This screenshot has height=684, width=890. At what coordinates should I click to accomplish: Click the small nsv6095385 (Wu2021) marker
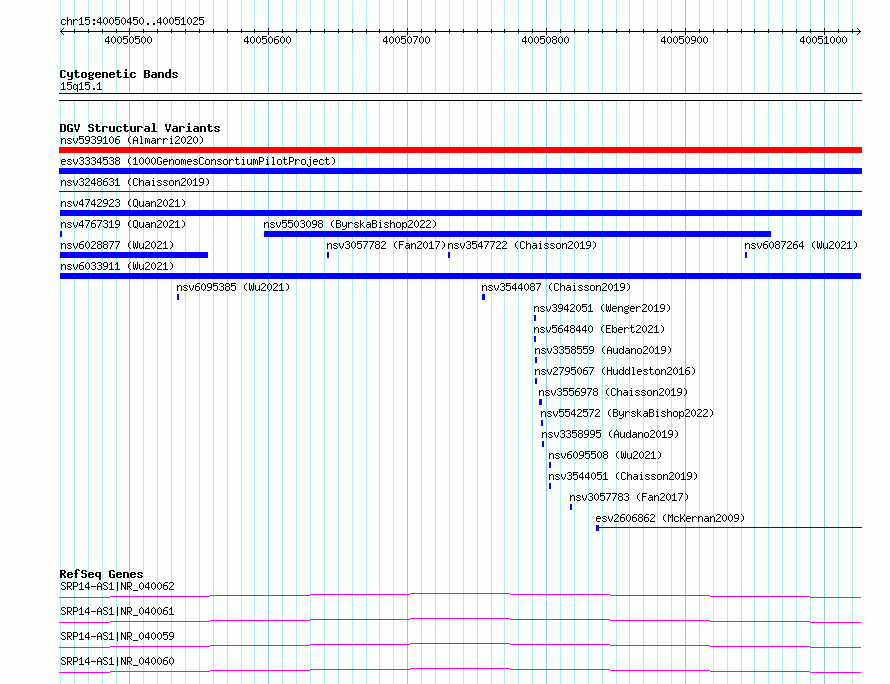click(x=178, y=297)
